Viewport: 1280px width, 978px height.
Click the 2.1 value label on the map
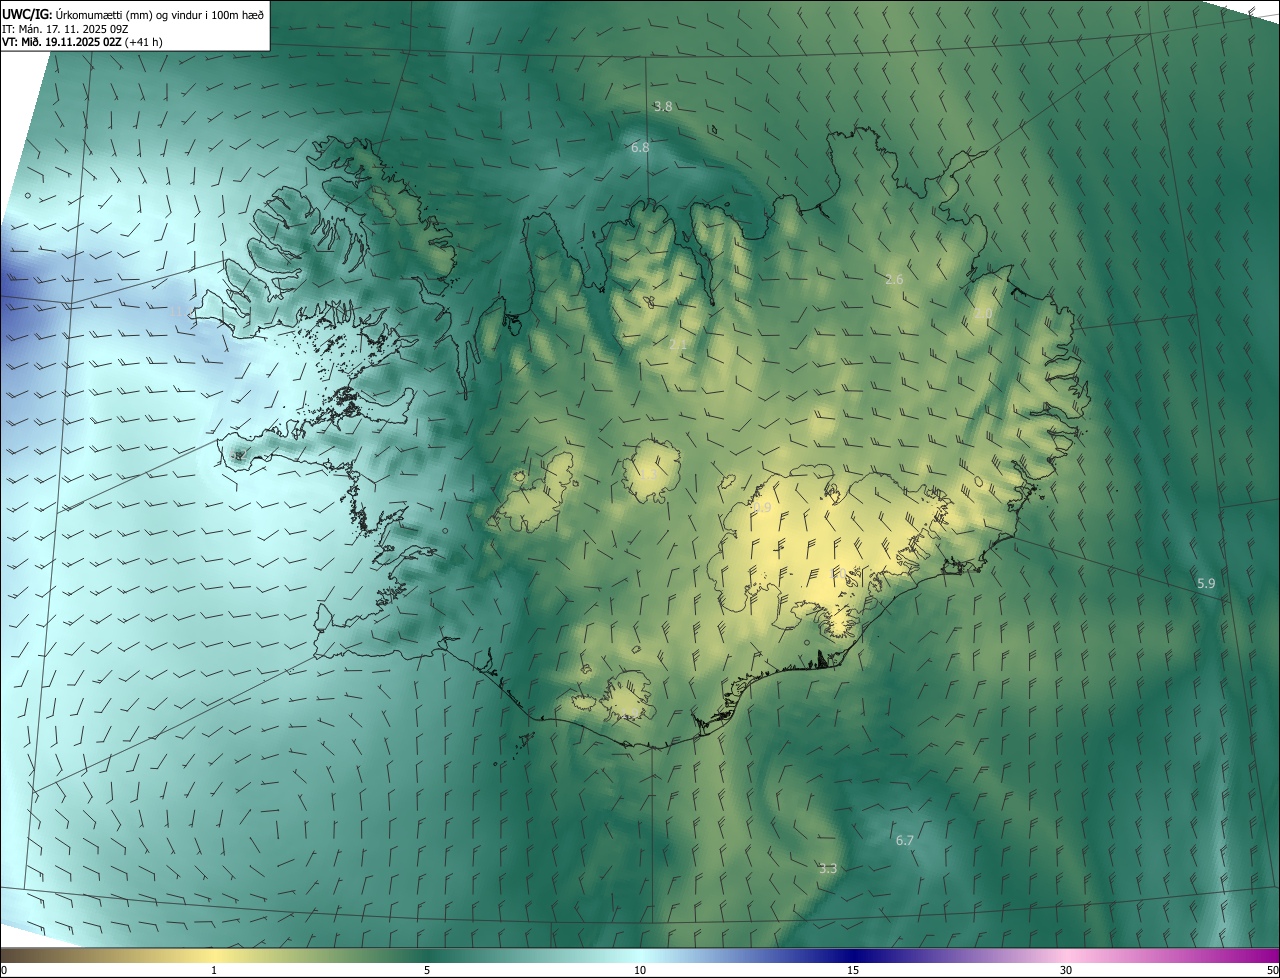(x=677, y=345)
